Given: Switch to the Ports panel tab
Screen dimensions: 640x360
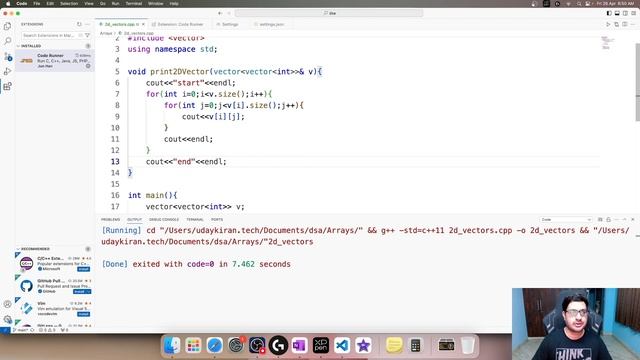Looking at the screenshot, I should 217,220.
